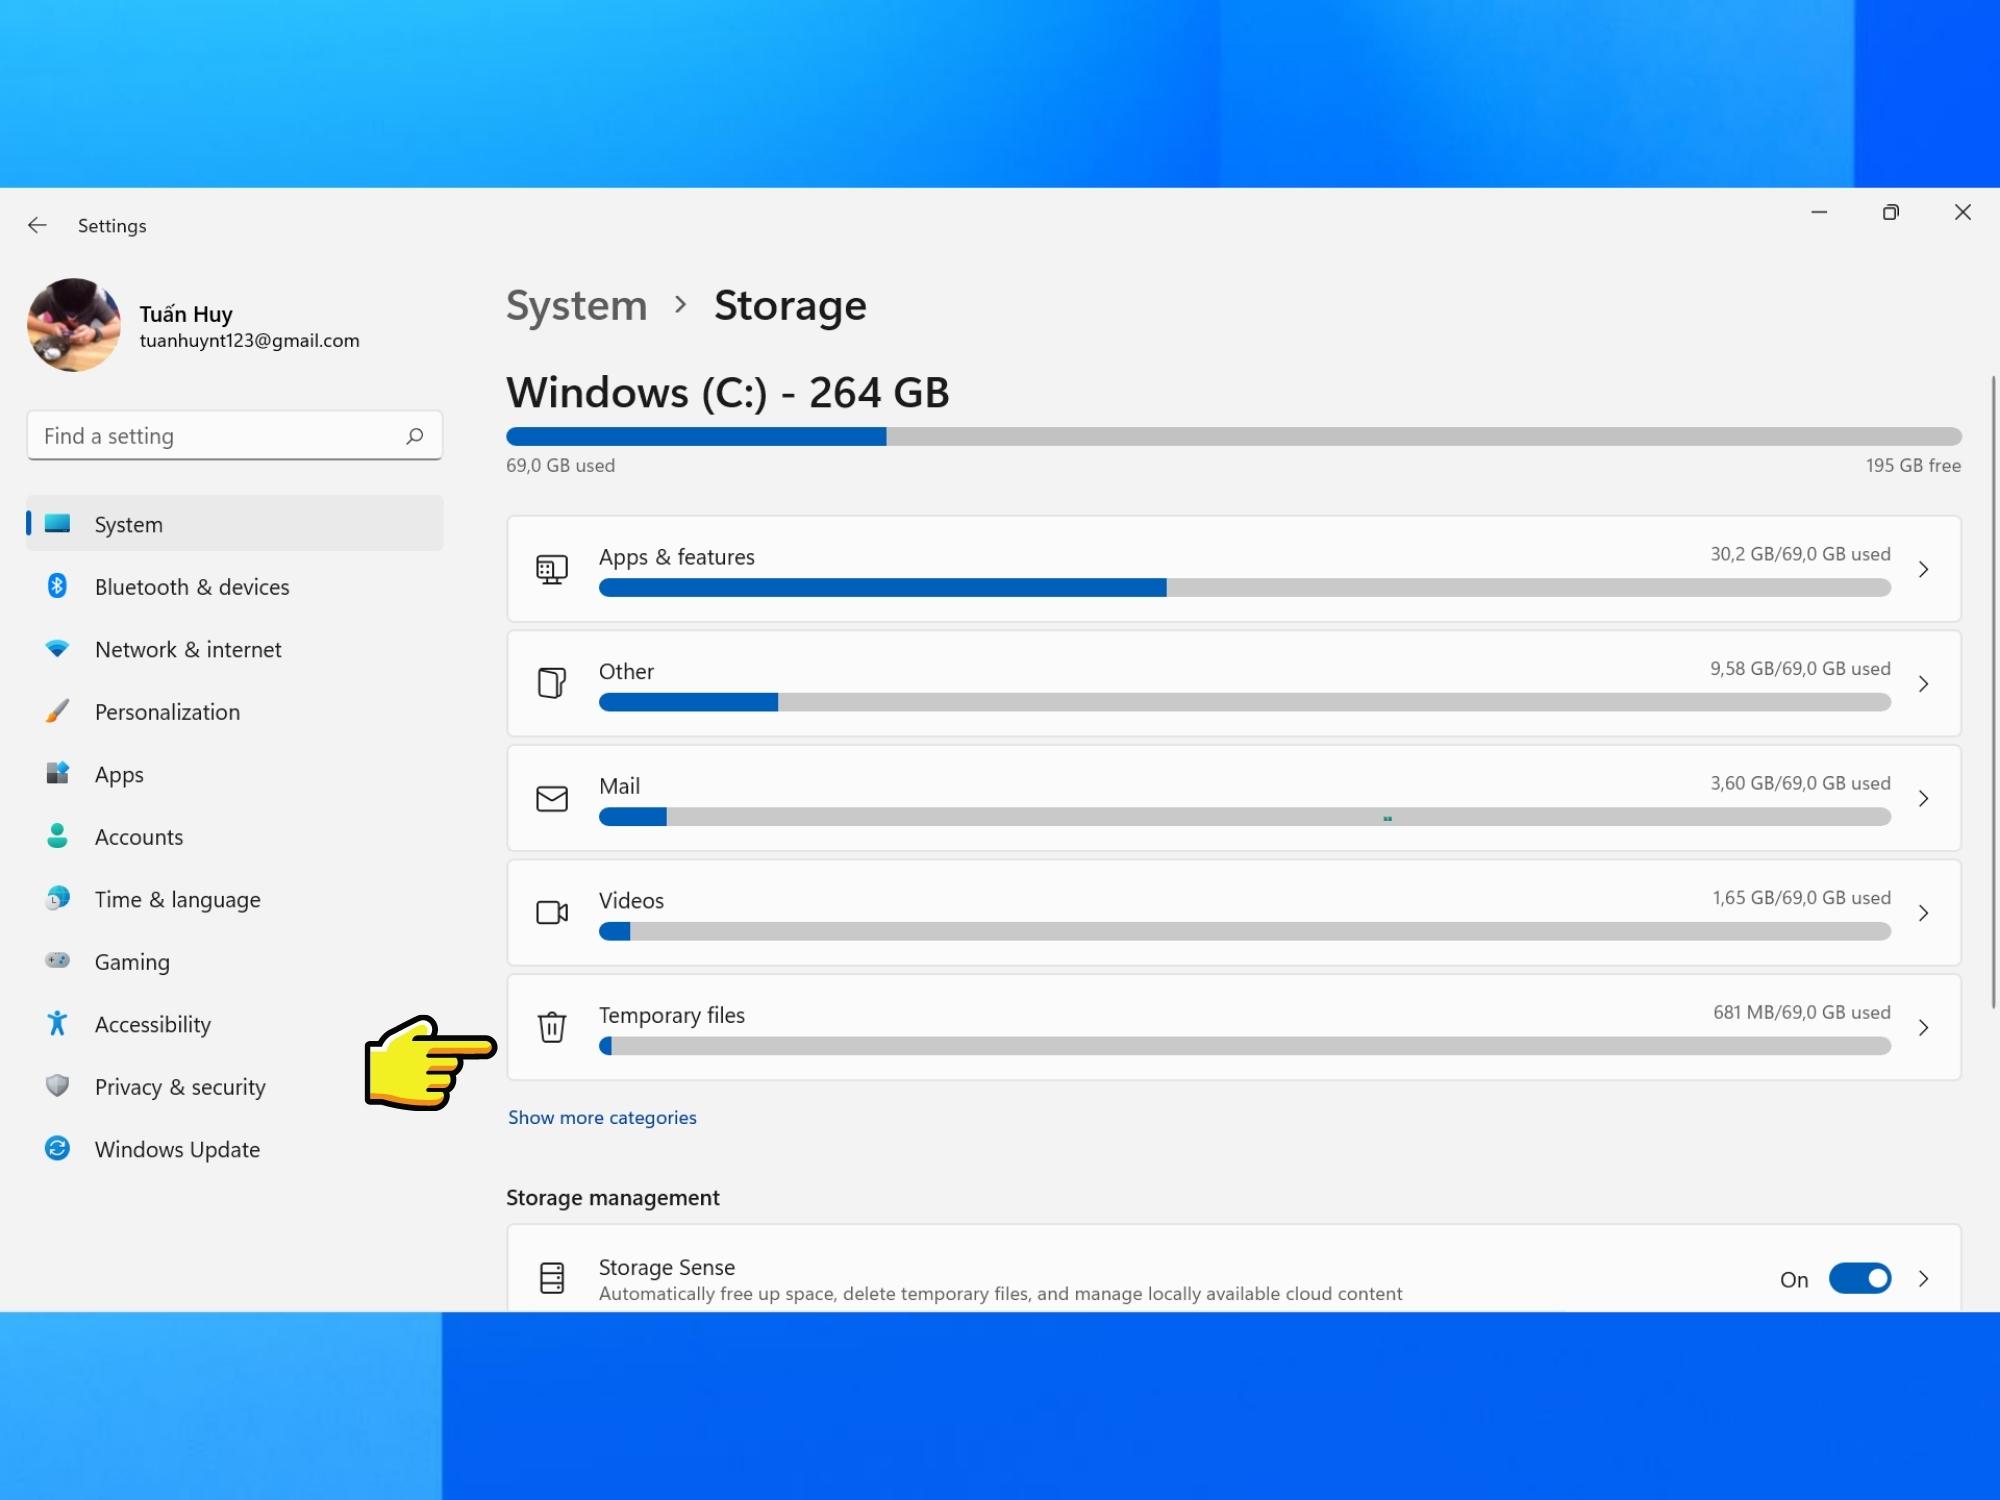Image resolution: width=2000 pixels, height=1500 pixels.
Task: Open the Mail storage label
Action: click(x=620, y=786)
